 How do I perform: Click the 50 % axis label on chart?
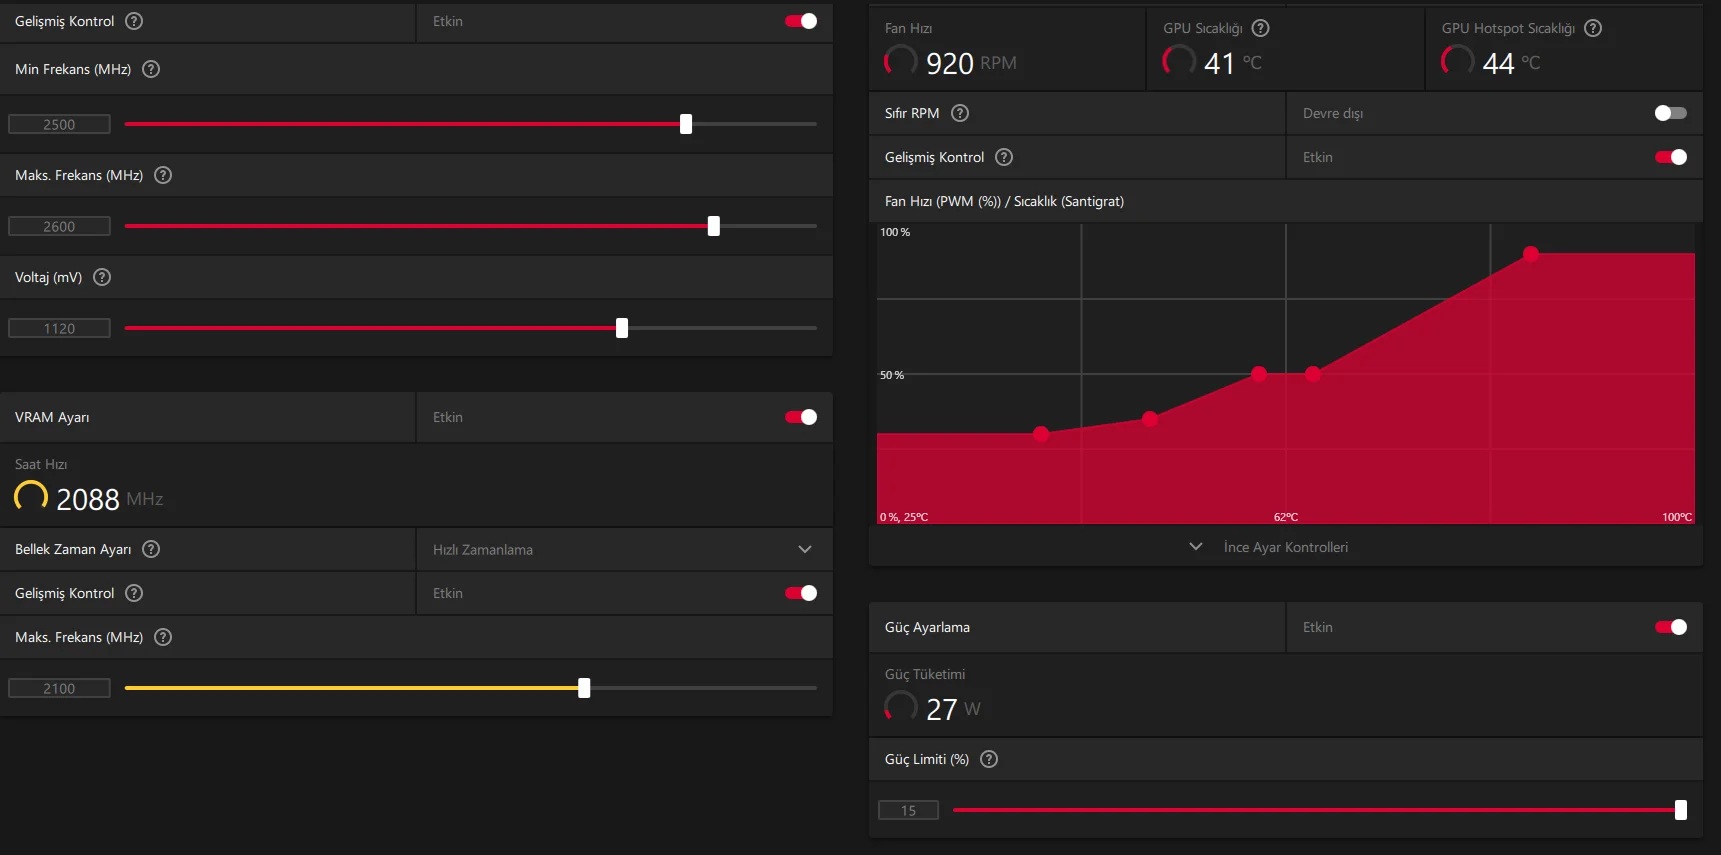(x=892, y=375)
